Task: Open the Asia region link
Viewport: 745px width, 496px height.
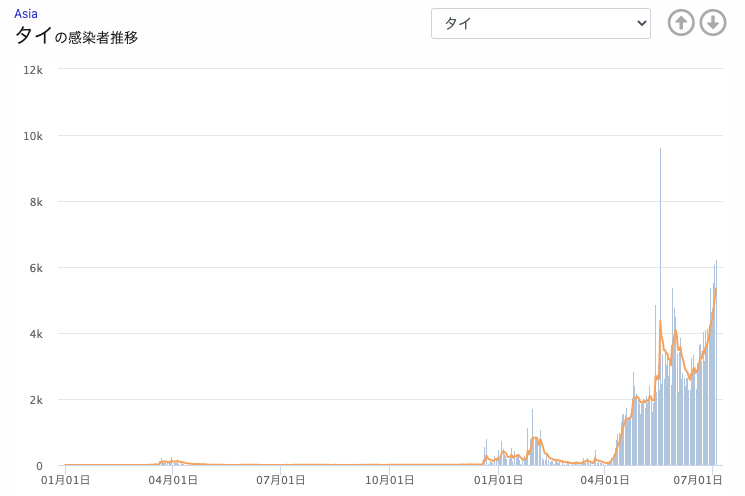Action: tap(26, 14)
